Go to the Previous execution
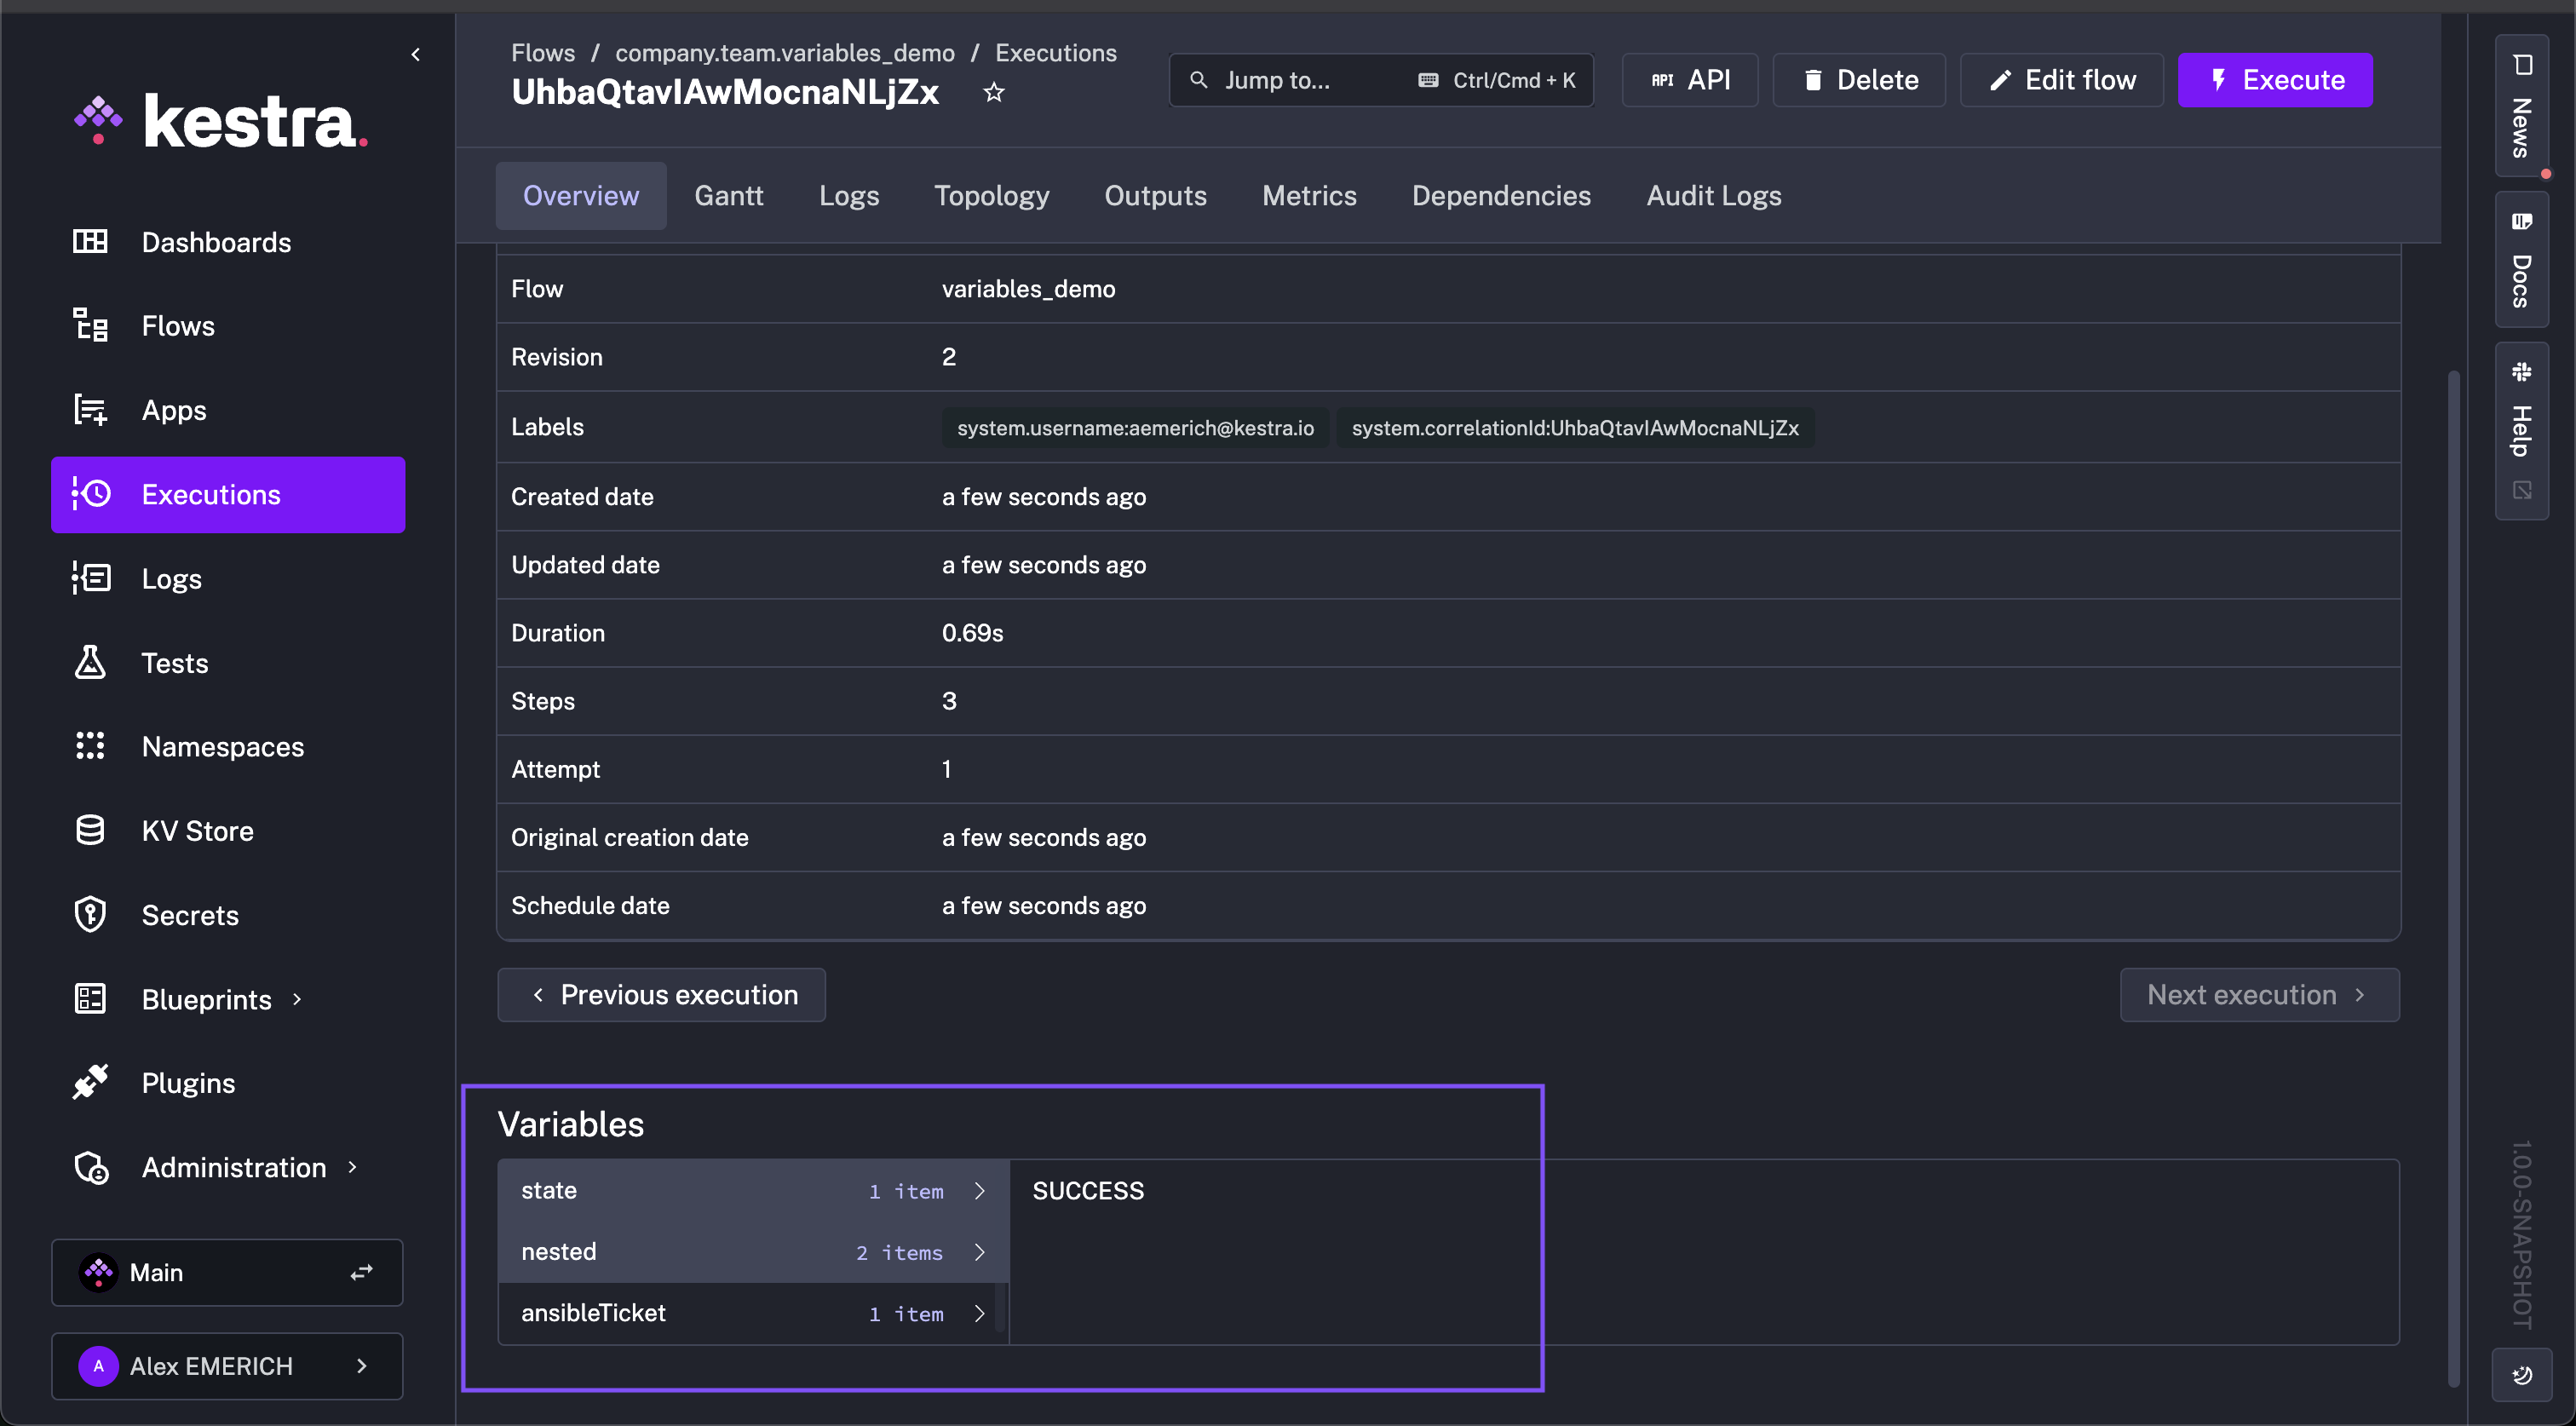 (661, 995)
